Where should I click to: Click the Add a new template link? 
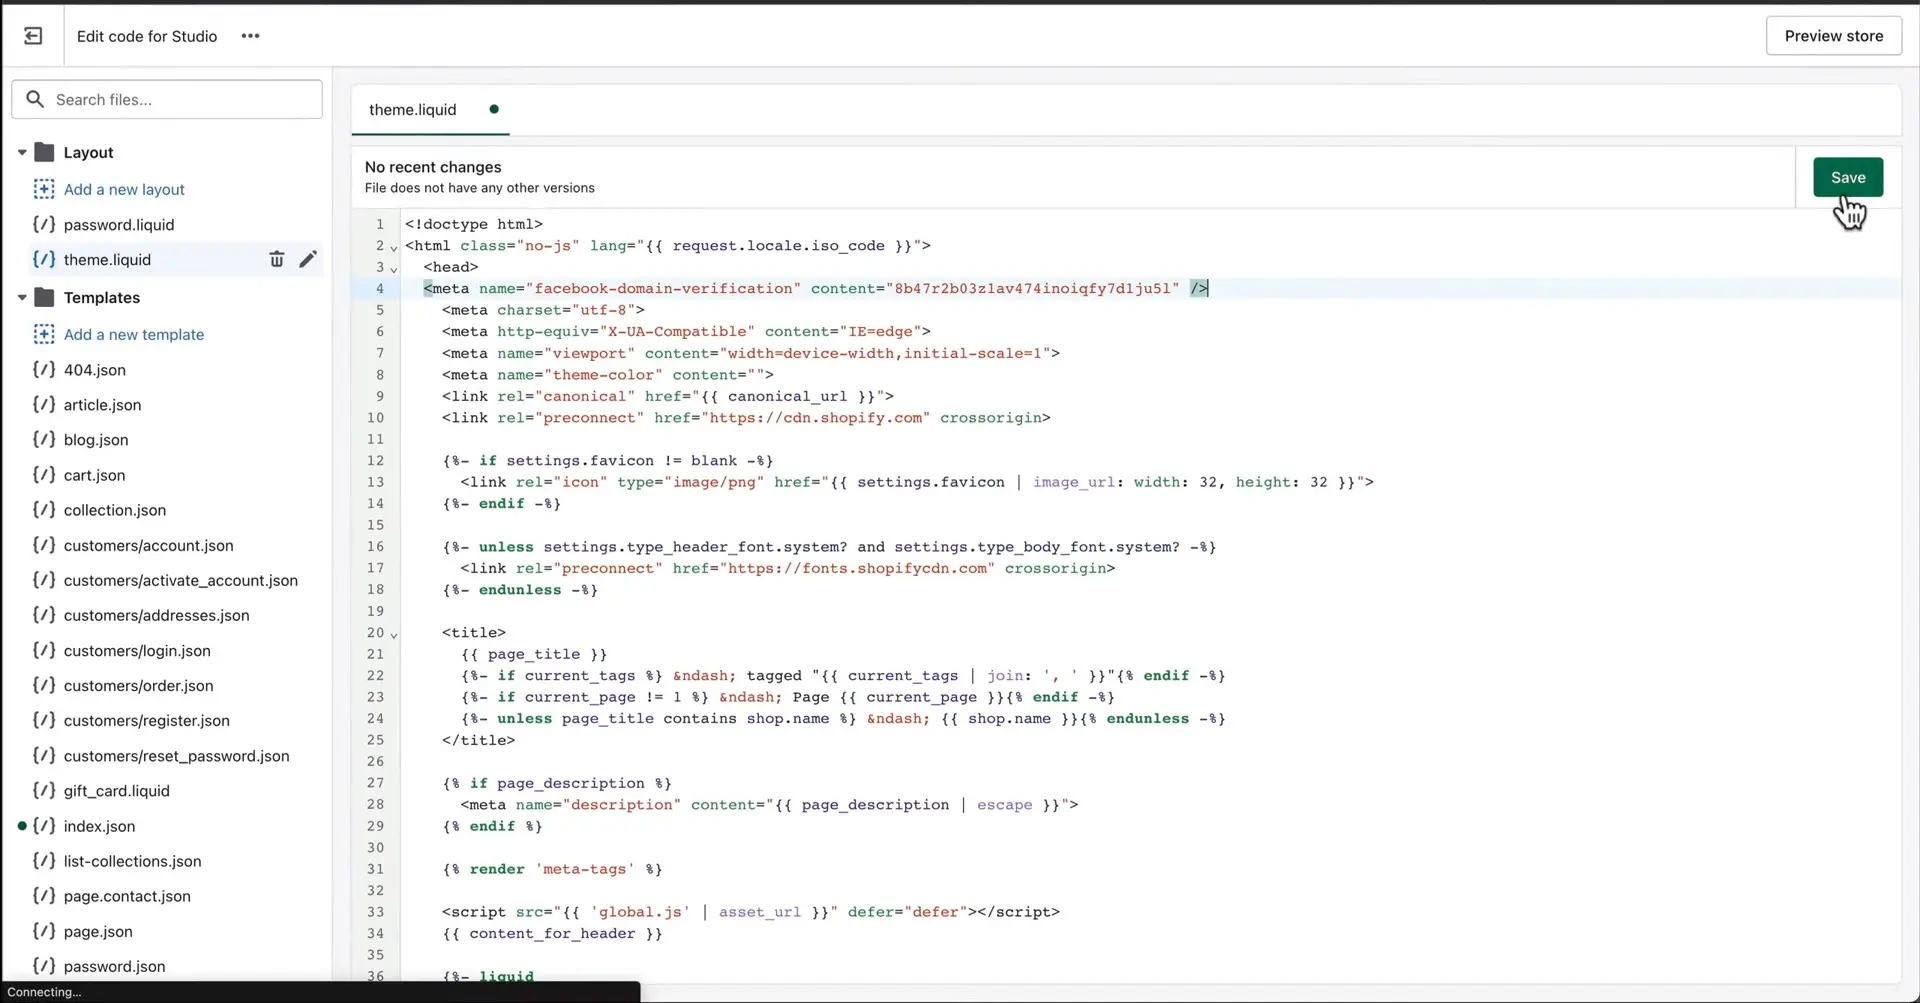coord(134,334)
